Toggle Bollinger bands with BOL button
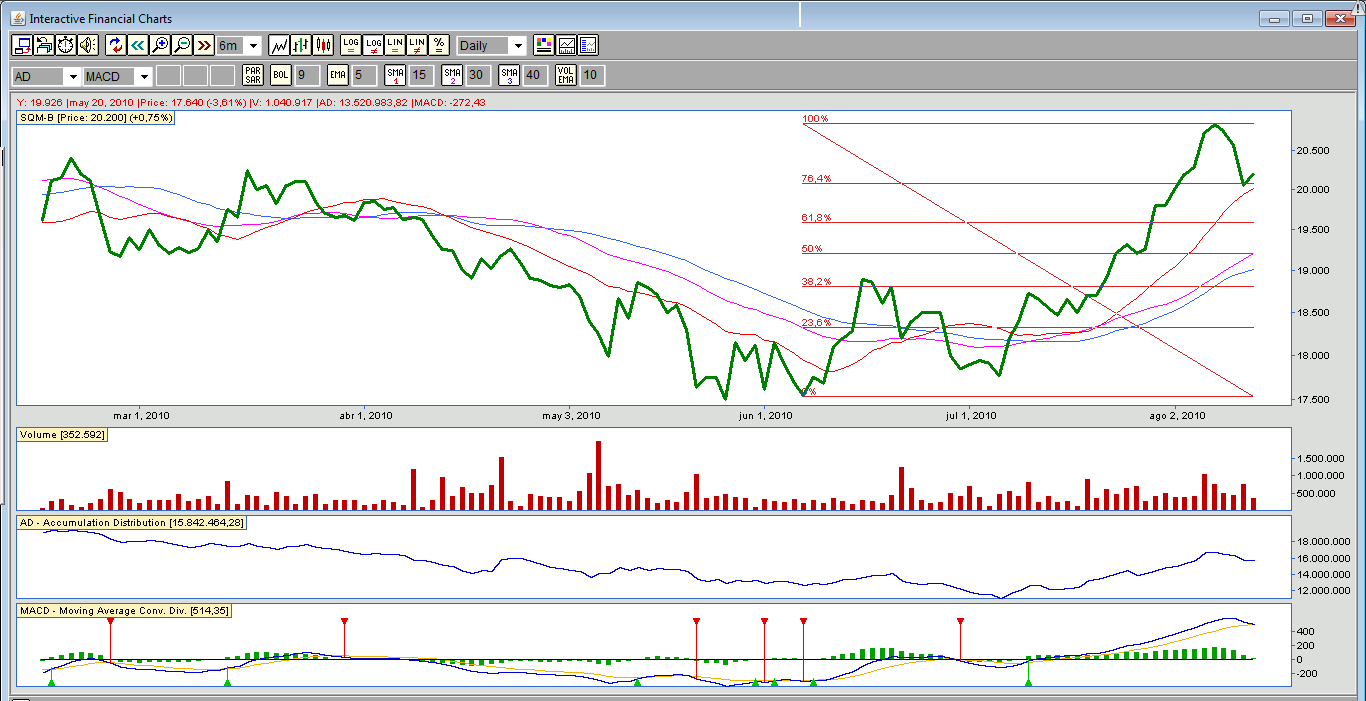 [281, 75]
